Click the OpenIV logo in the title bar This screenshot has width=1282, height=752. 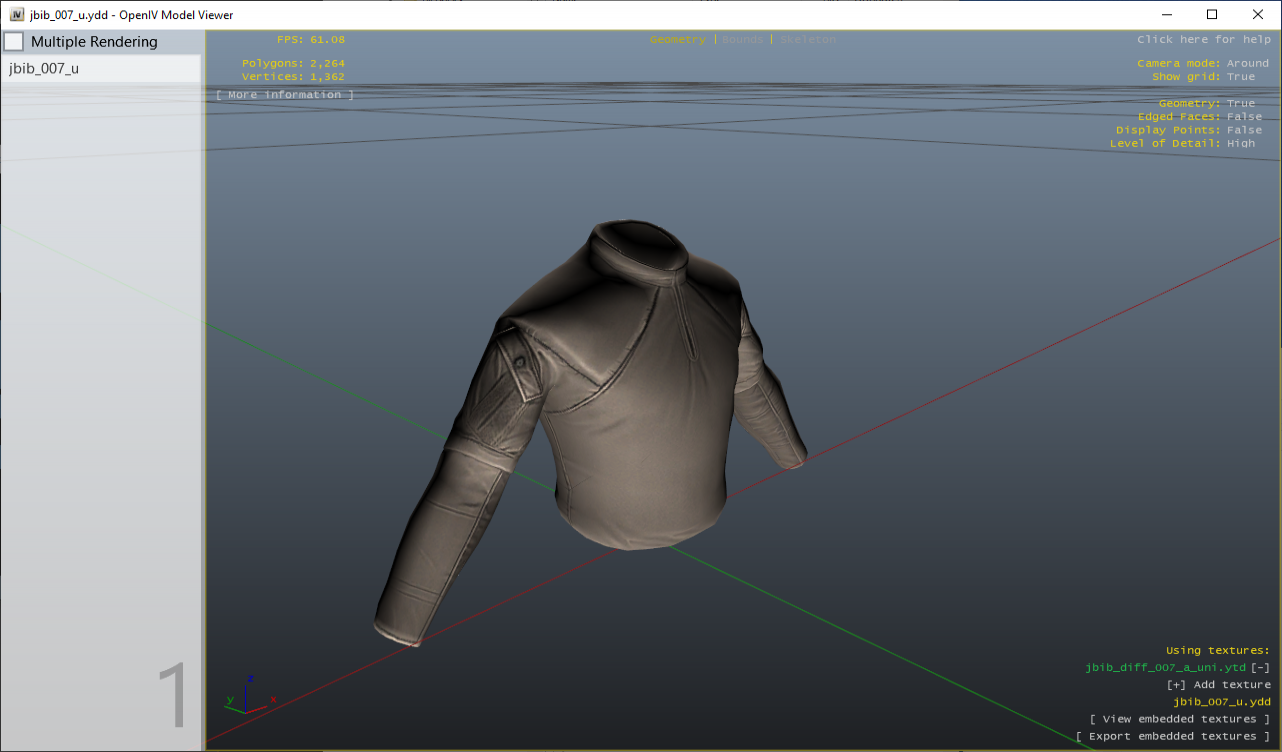click(x=17, y=14)
